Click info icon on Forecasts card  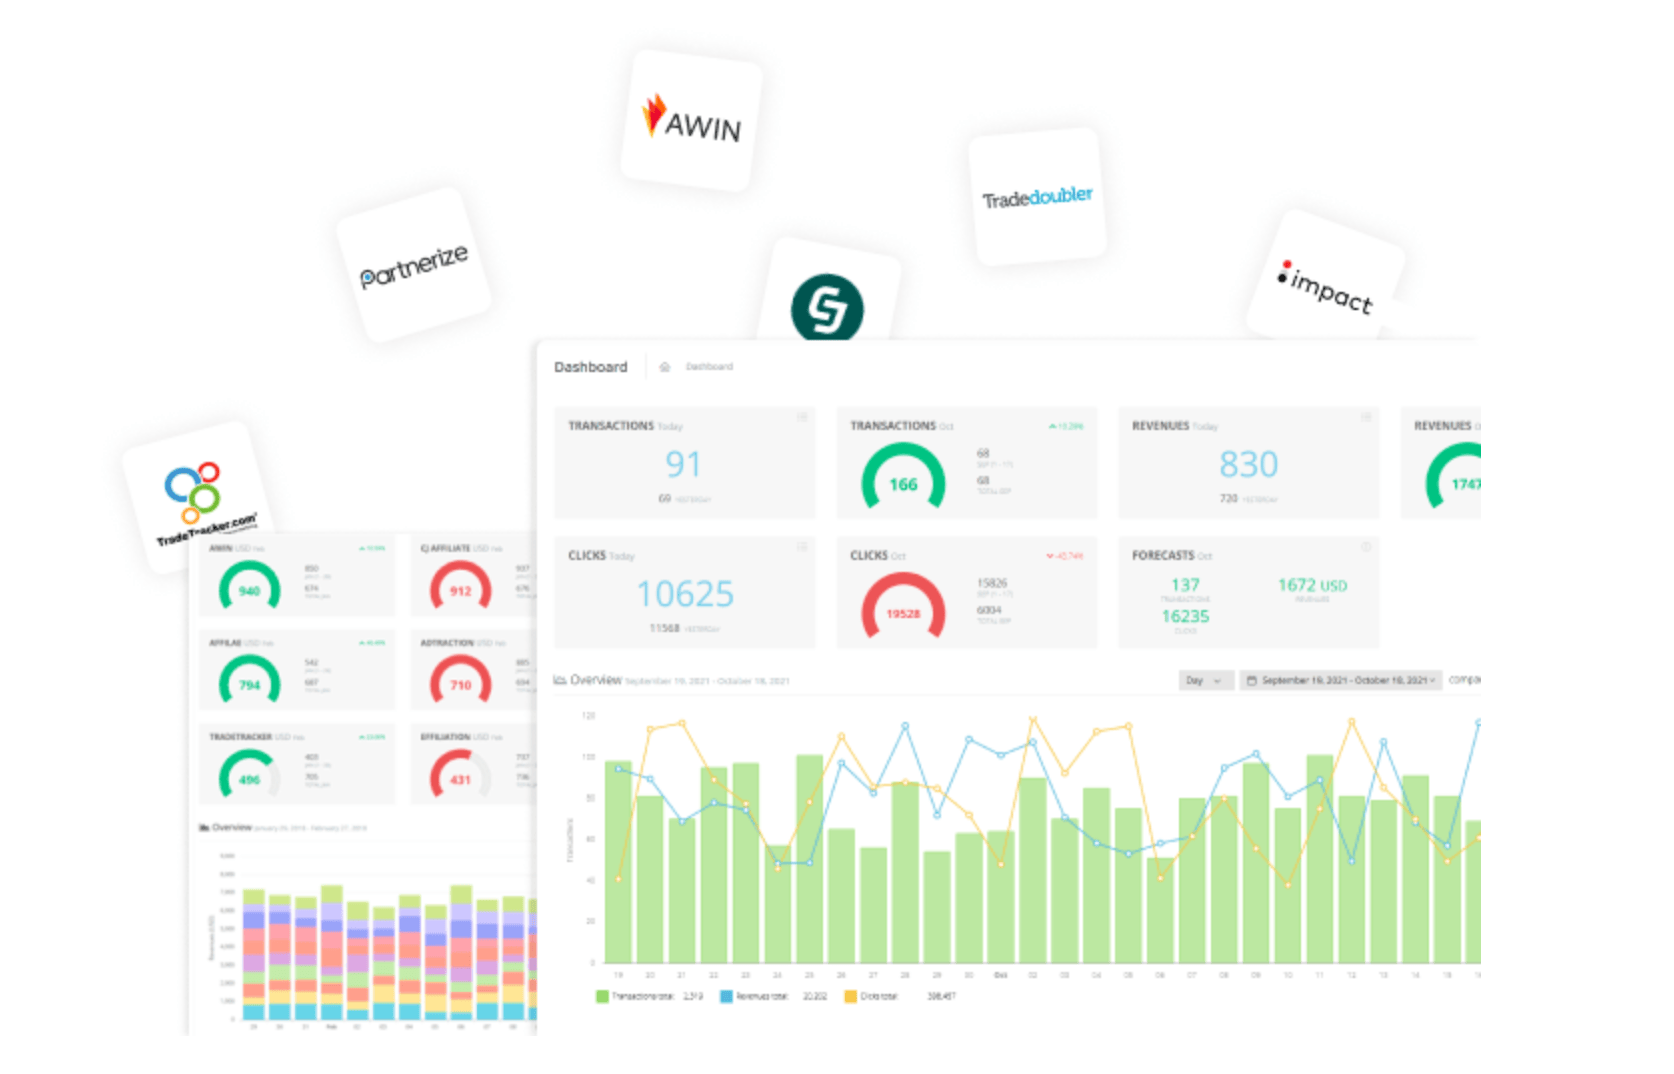click(1366, 547)
